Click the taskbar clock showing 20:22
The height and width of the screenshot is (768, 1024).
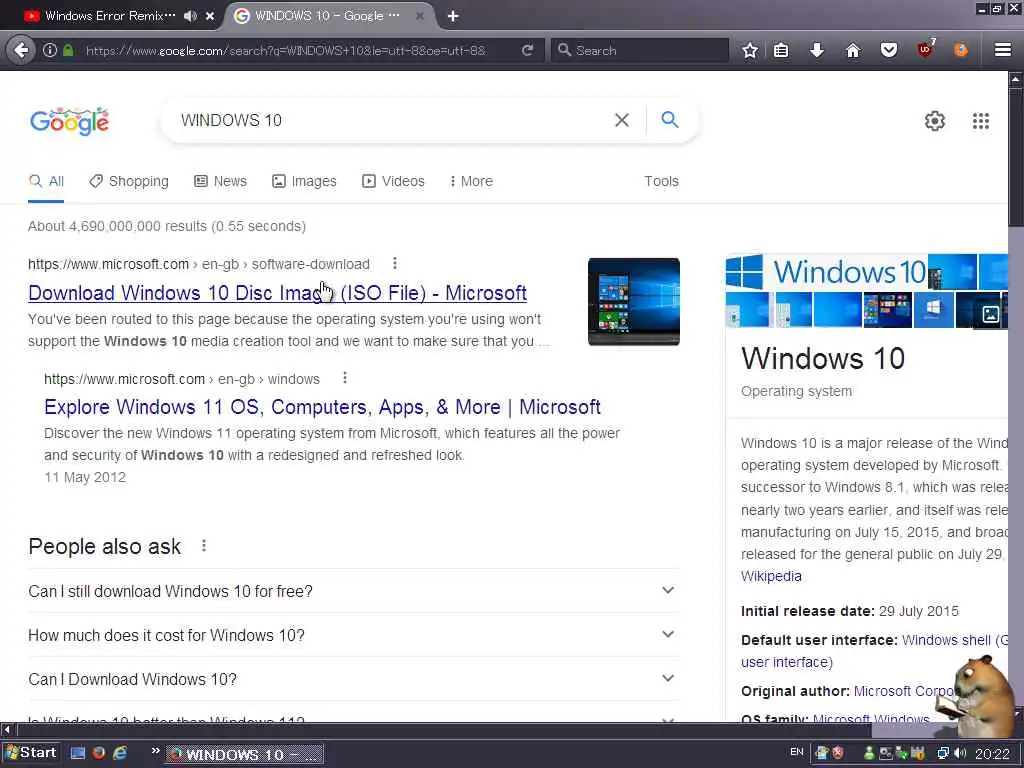[993, 754]
